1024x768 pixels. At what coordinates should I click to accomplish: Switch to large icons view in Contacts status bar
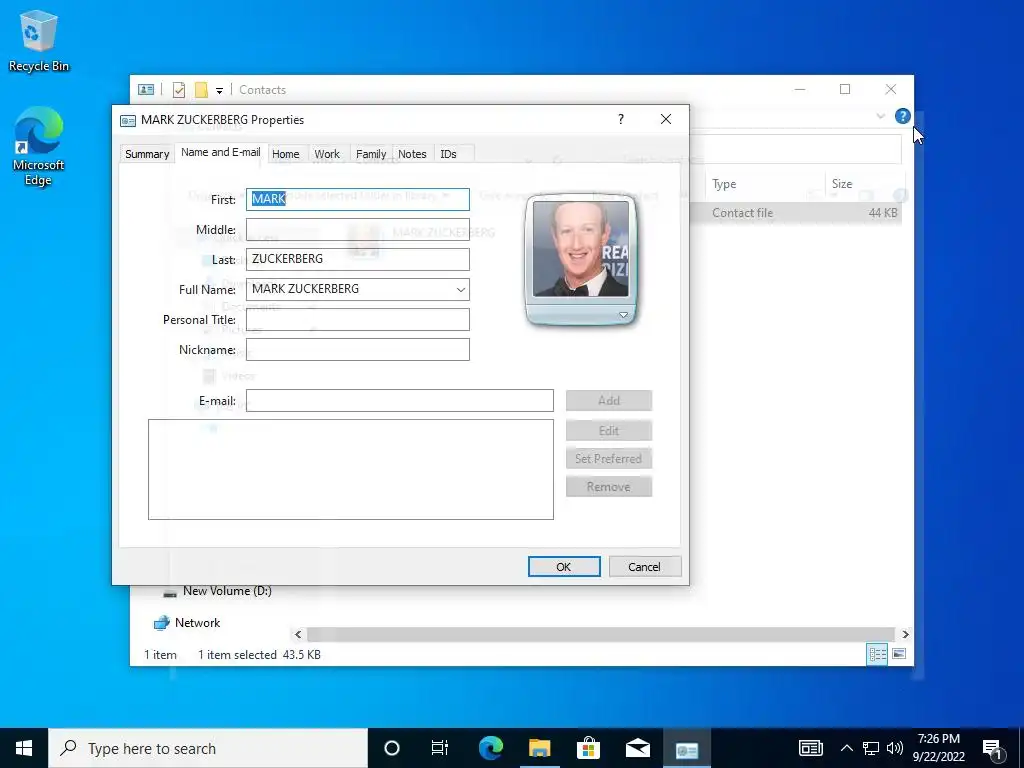[x=899, y=654]
